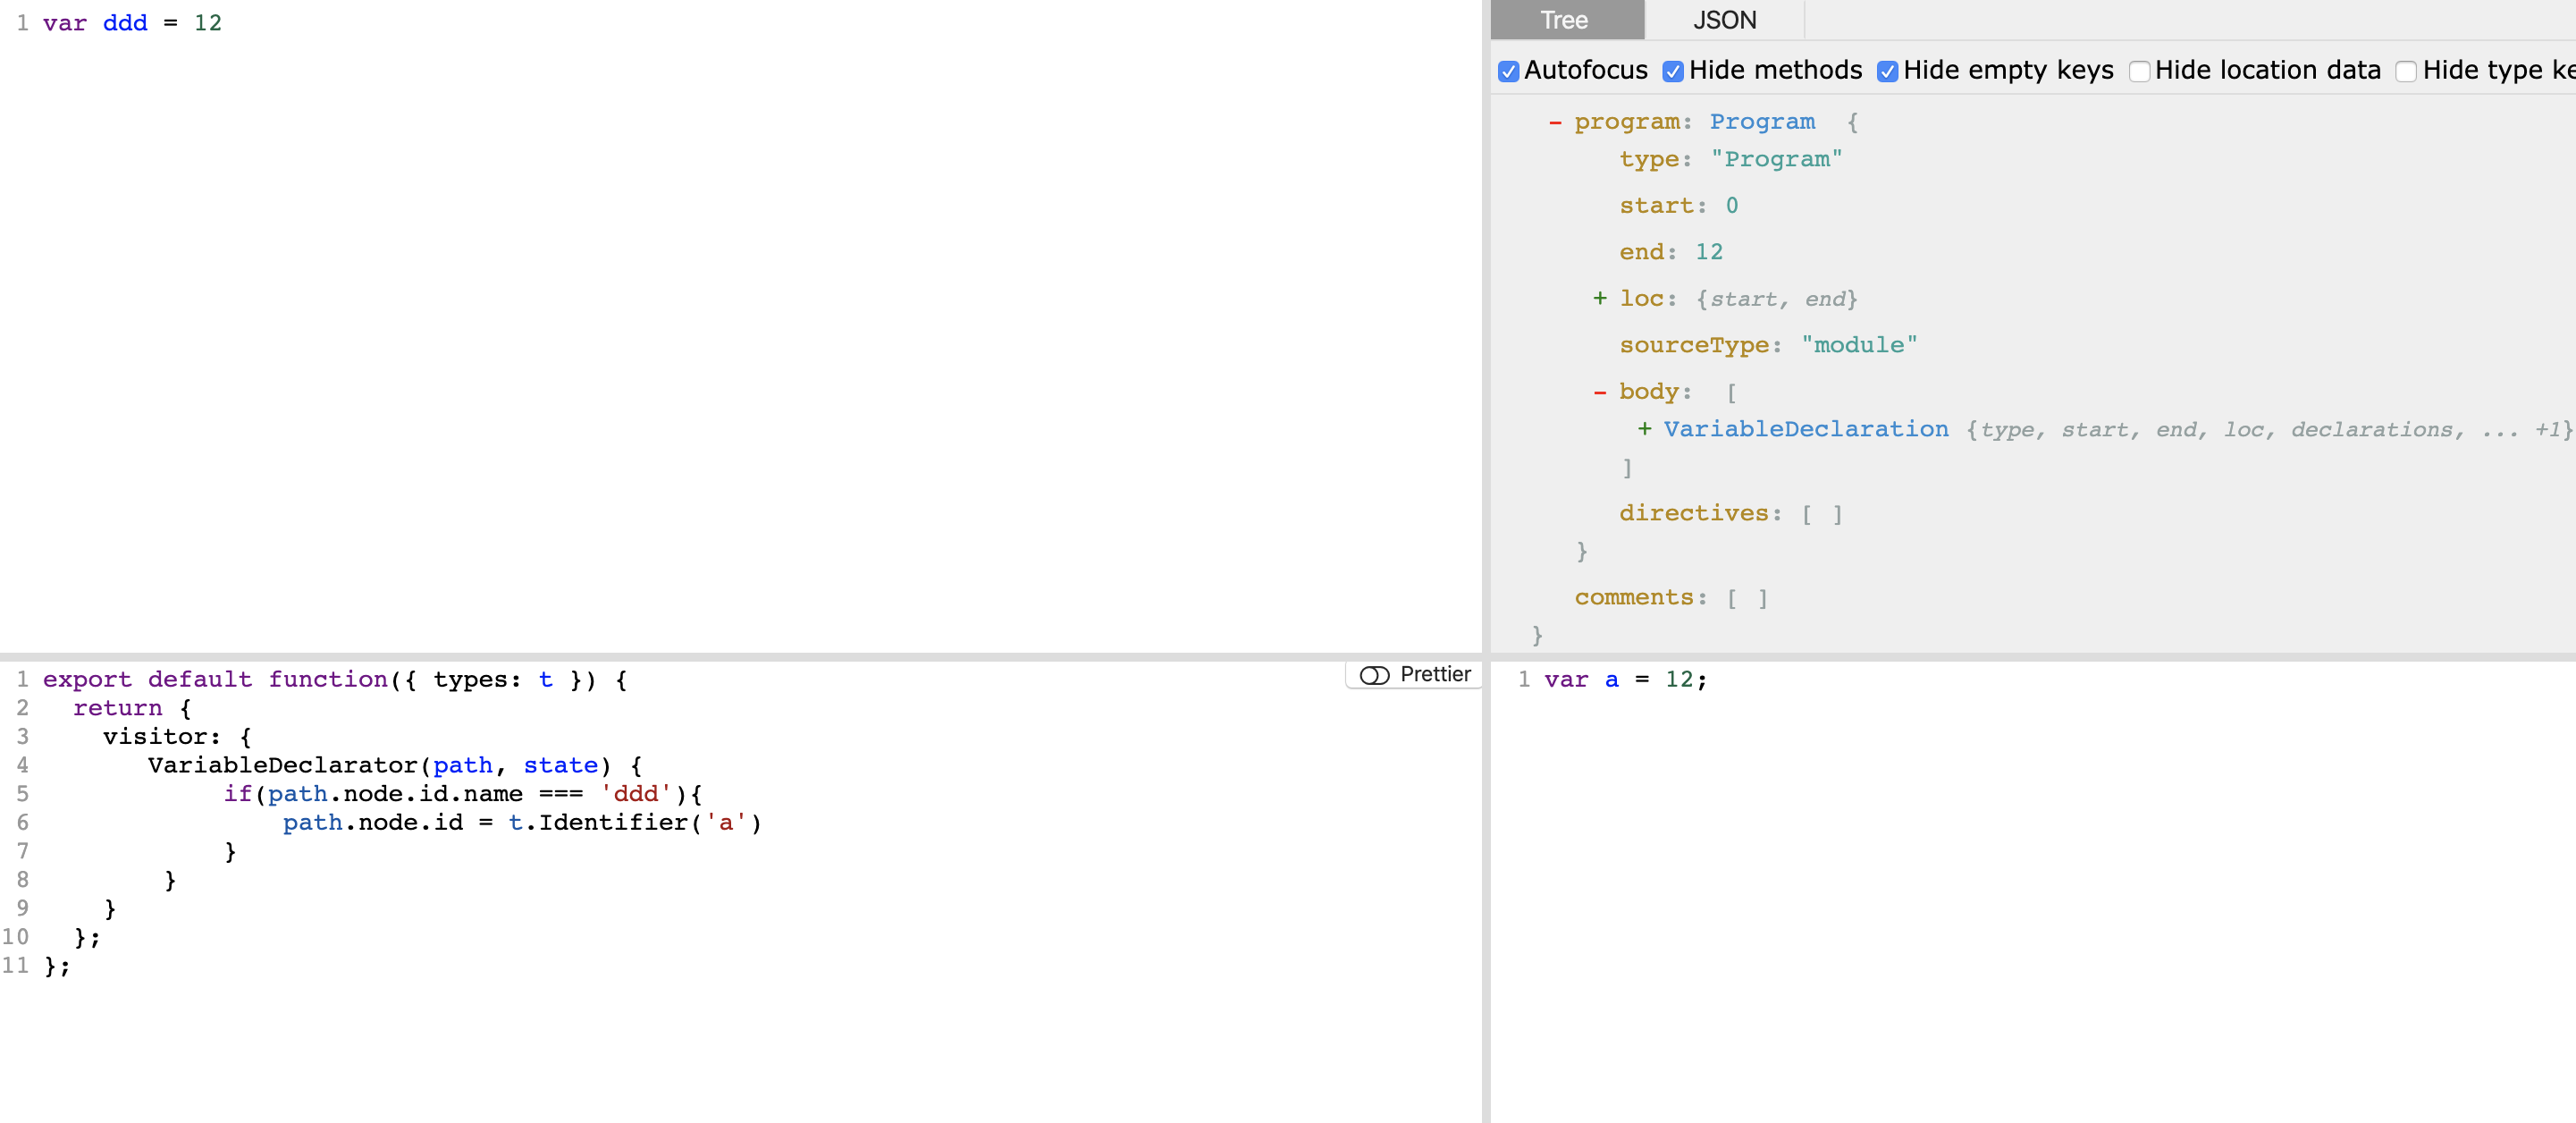Collapse the body array minus icon
2576x1123 pixels.
[1600, 392]
